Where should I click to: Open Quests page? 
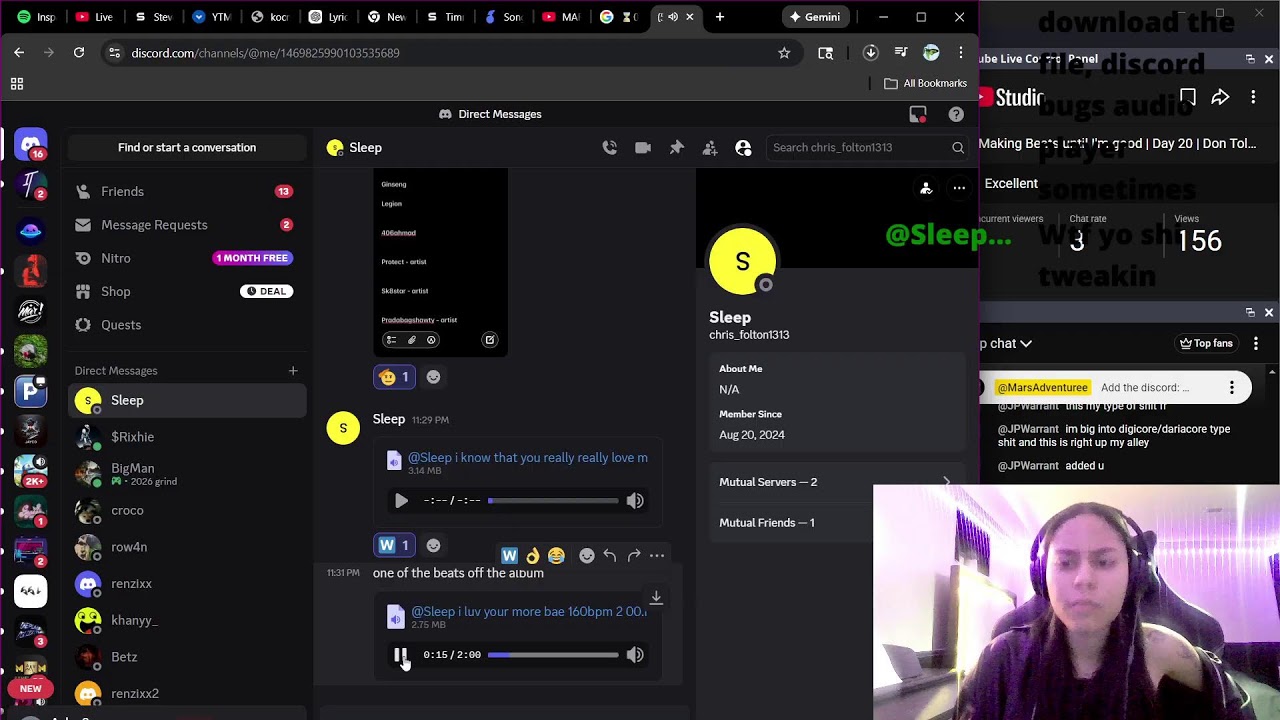(x=187, y=325)
